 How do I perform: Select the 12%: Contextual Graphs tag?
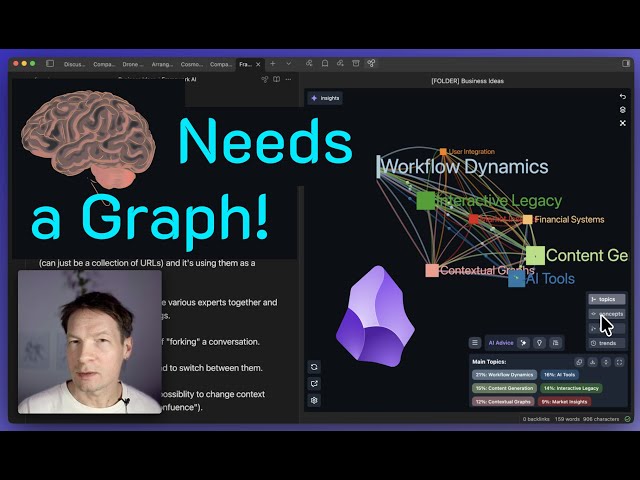pyautogui.click(x=503, y=402)
